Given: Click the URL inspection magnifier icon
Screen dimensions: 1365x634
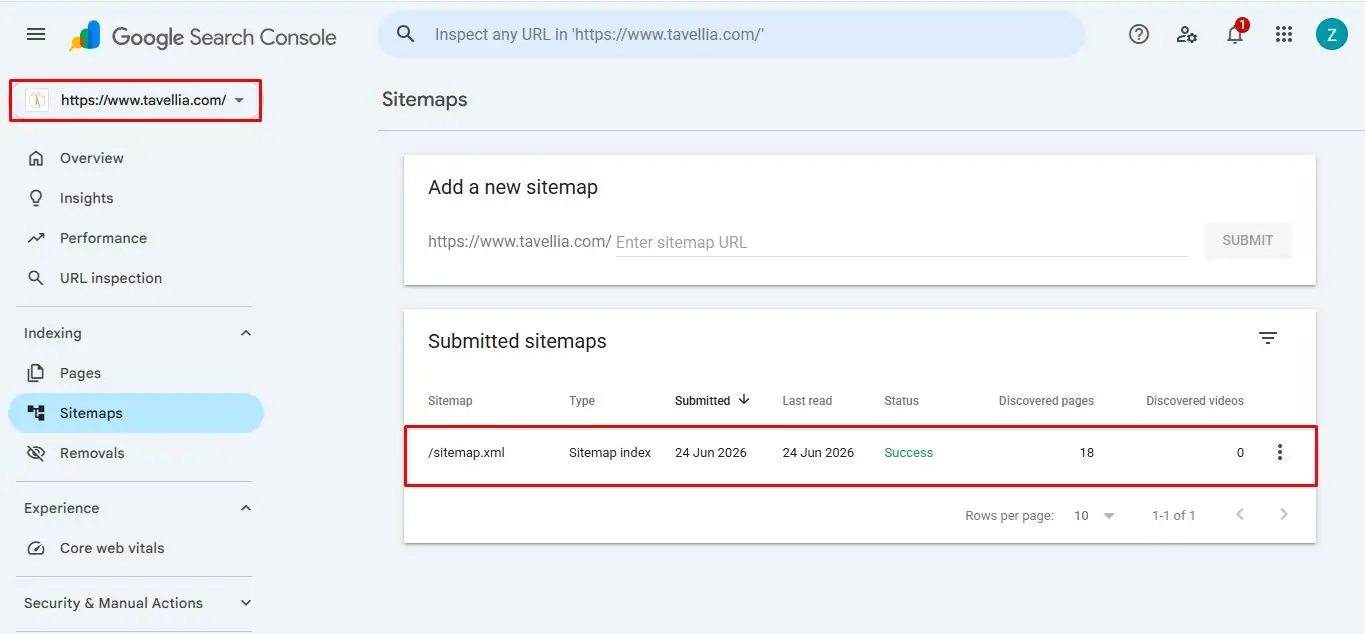Looking at the screenshot, I should point(36,278).
